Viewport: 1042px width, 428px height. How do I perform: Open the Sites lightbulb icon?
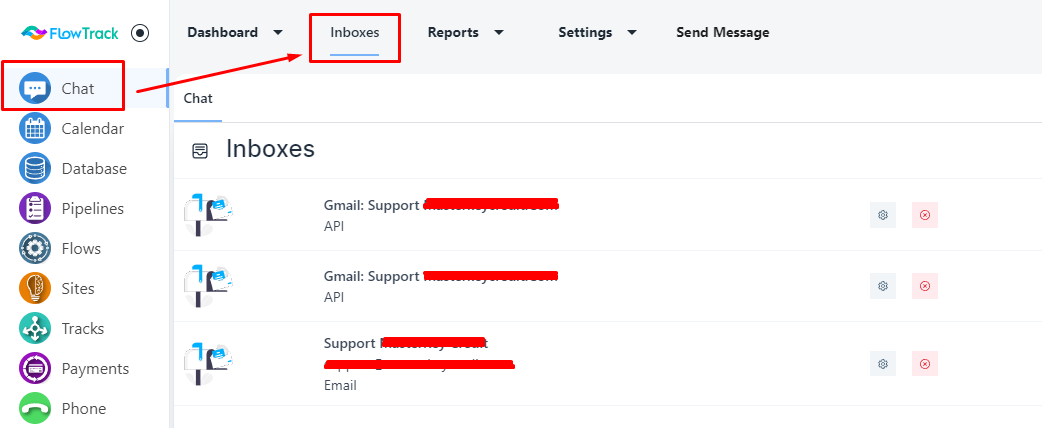click(x=35, y=288)
